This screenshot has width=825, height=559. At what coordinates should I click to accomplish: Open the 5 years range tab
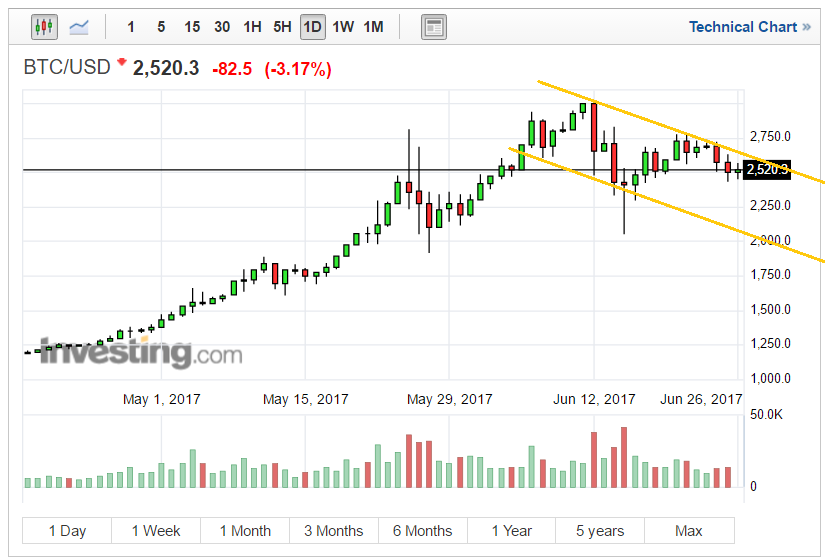pos(600,531)
